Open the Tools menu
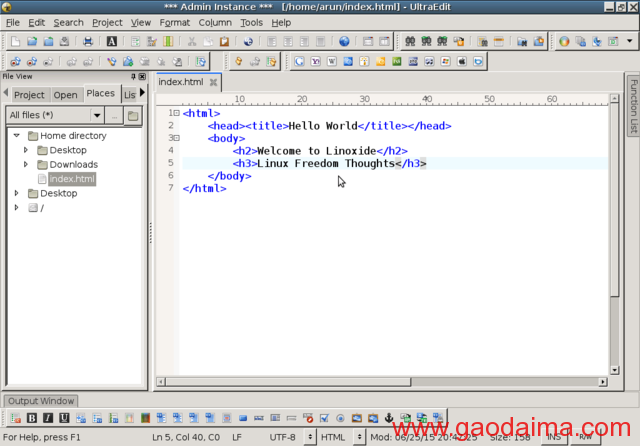This screenshot has width=640, height=446. [251, 22]
